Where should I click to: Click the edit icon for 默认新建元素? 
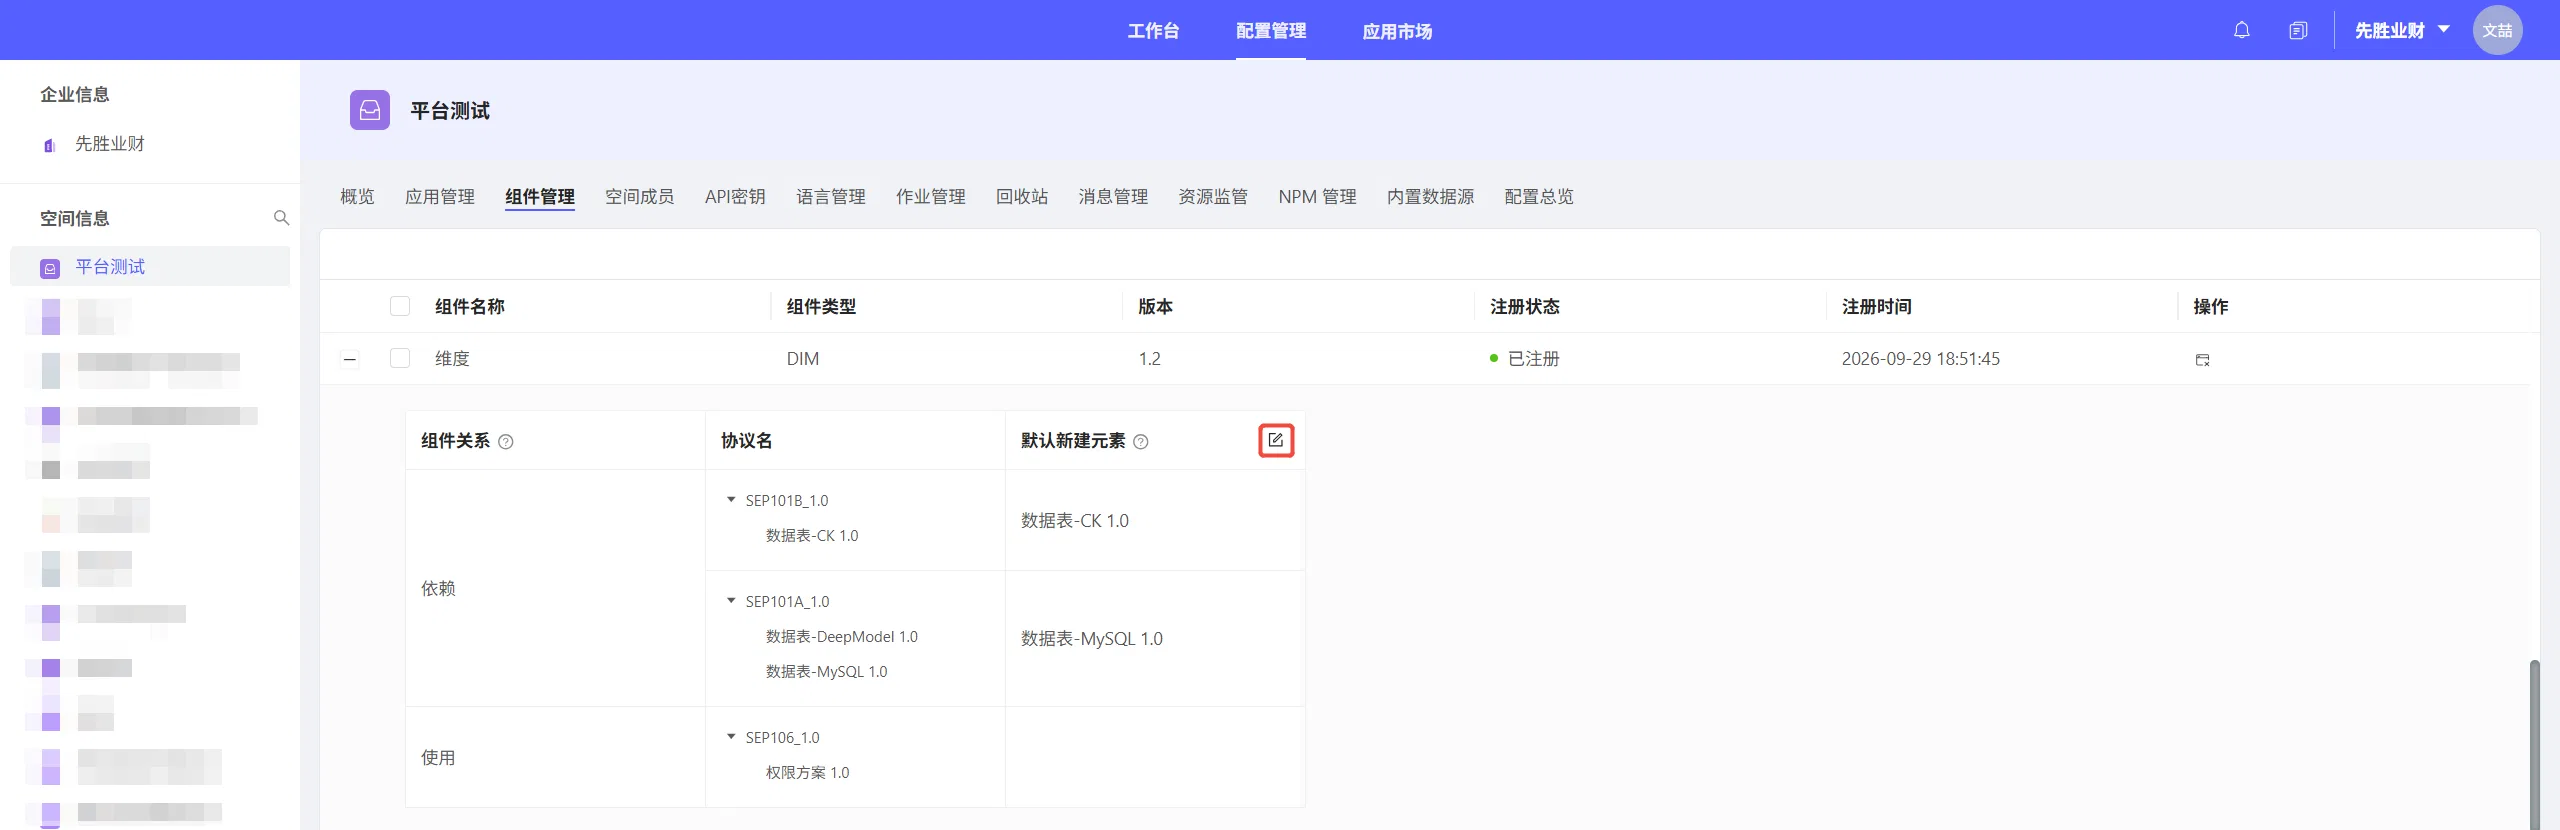pyautogui.click(x=1276, y=440)
